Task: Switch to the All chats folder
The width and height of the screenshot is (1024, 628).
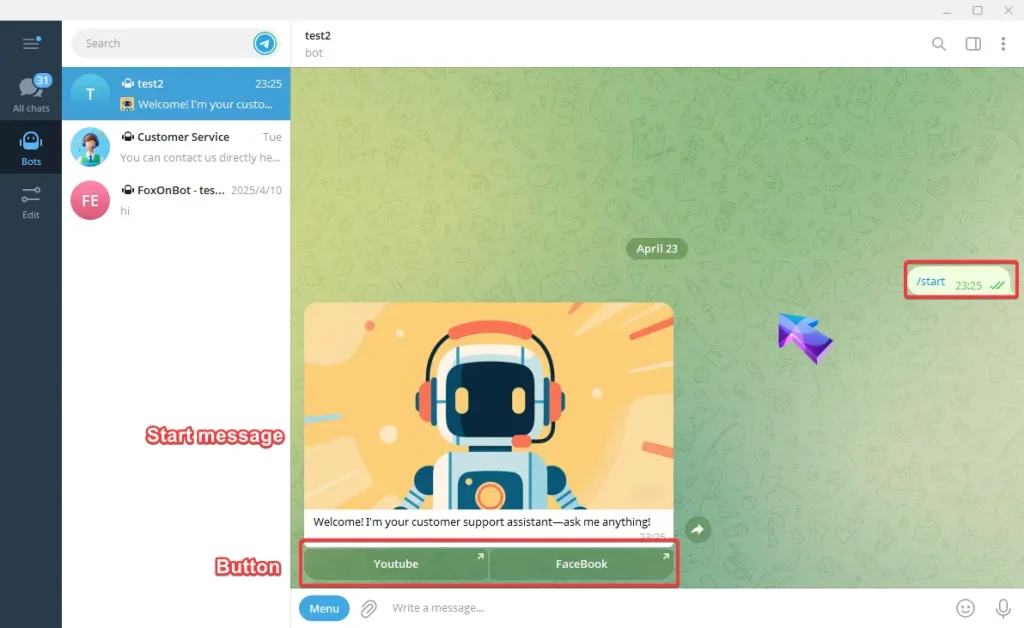Action: 31,94
